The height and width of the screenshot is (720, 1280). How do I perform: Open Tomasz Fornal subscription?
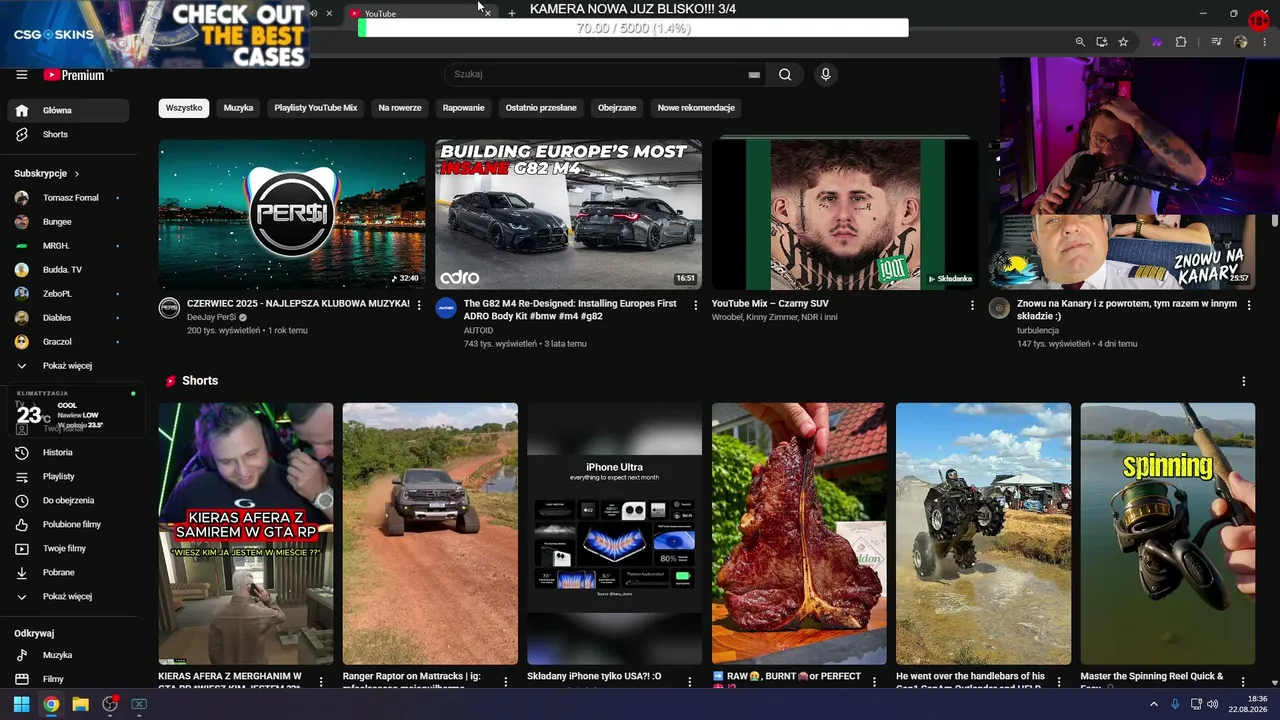pyautogui.click(x=68, y=198)
